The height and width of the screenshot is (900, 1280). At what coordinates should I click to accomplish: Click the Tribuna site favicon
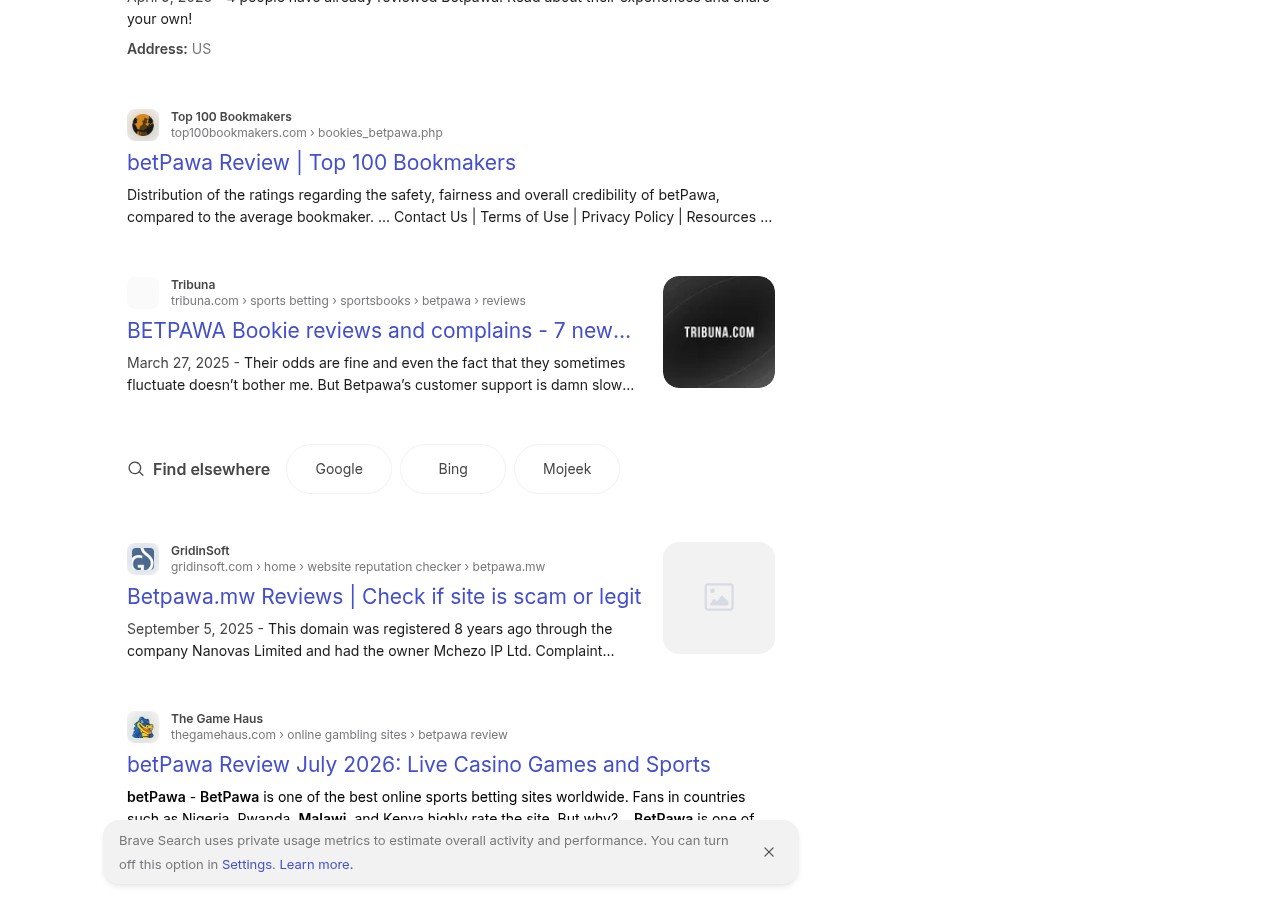pyautogui.click(x=143, y=293)
